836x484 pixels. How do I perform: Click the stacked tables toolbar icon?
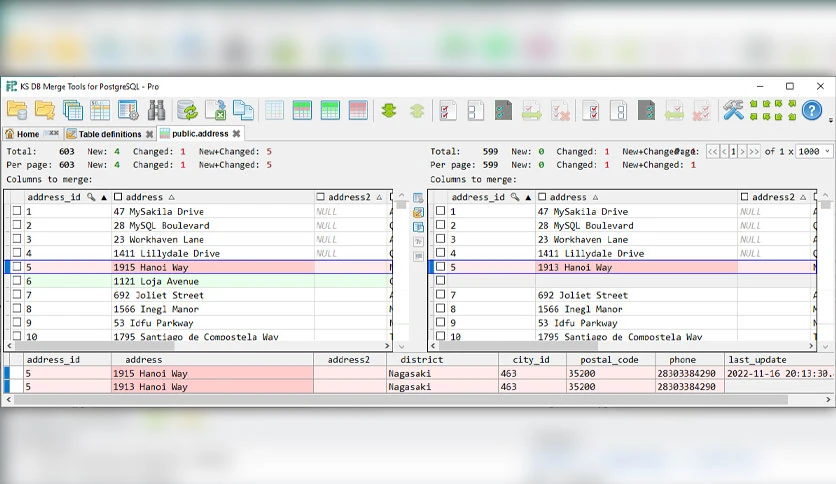pyautogui.click(x=73, y=110)
